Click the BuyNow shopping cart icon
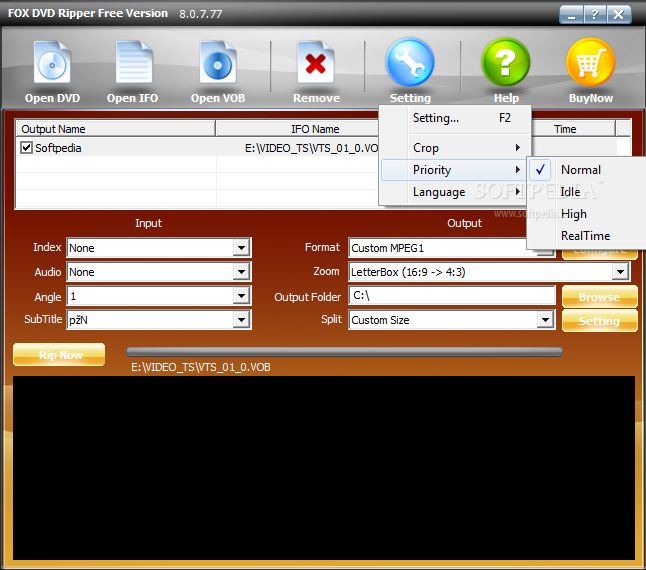 pyautogui.click(x=590, y=63)
